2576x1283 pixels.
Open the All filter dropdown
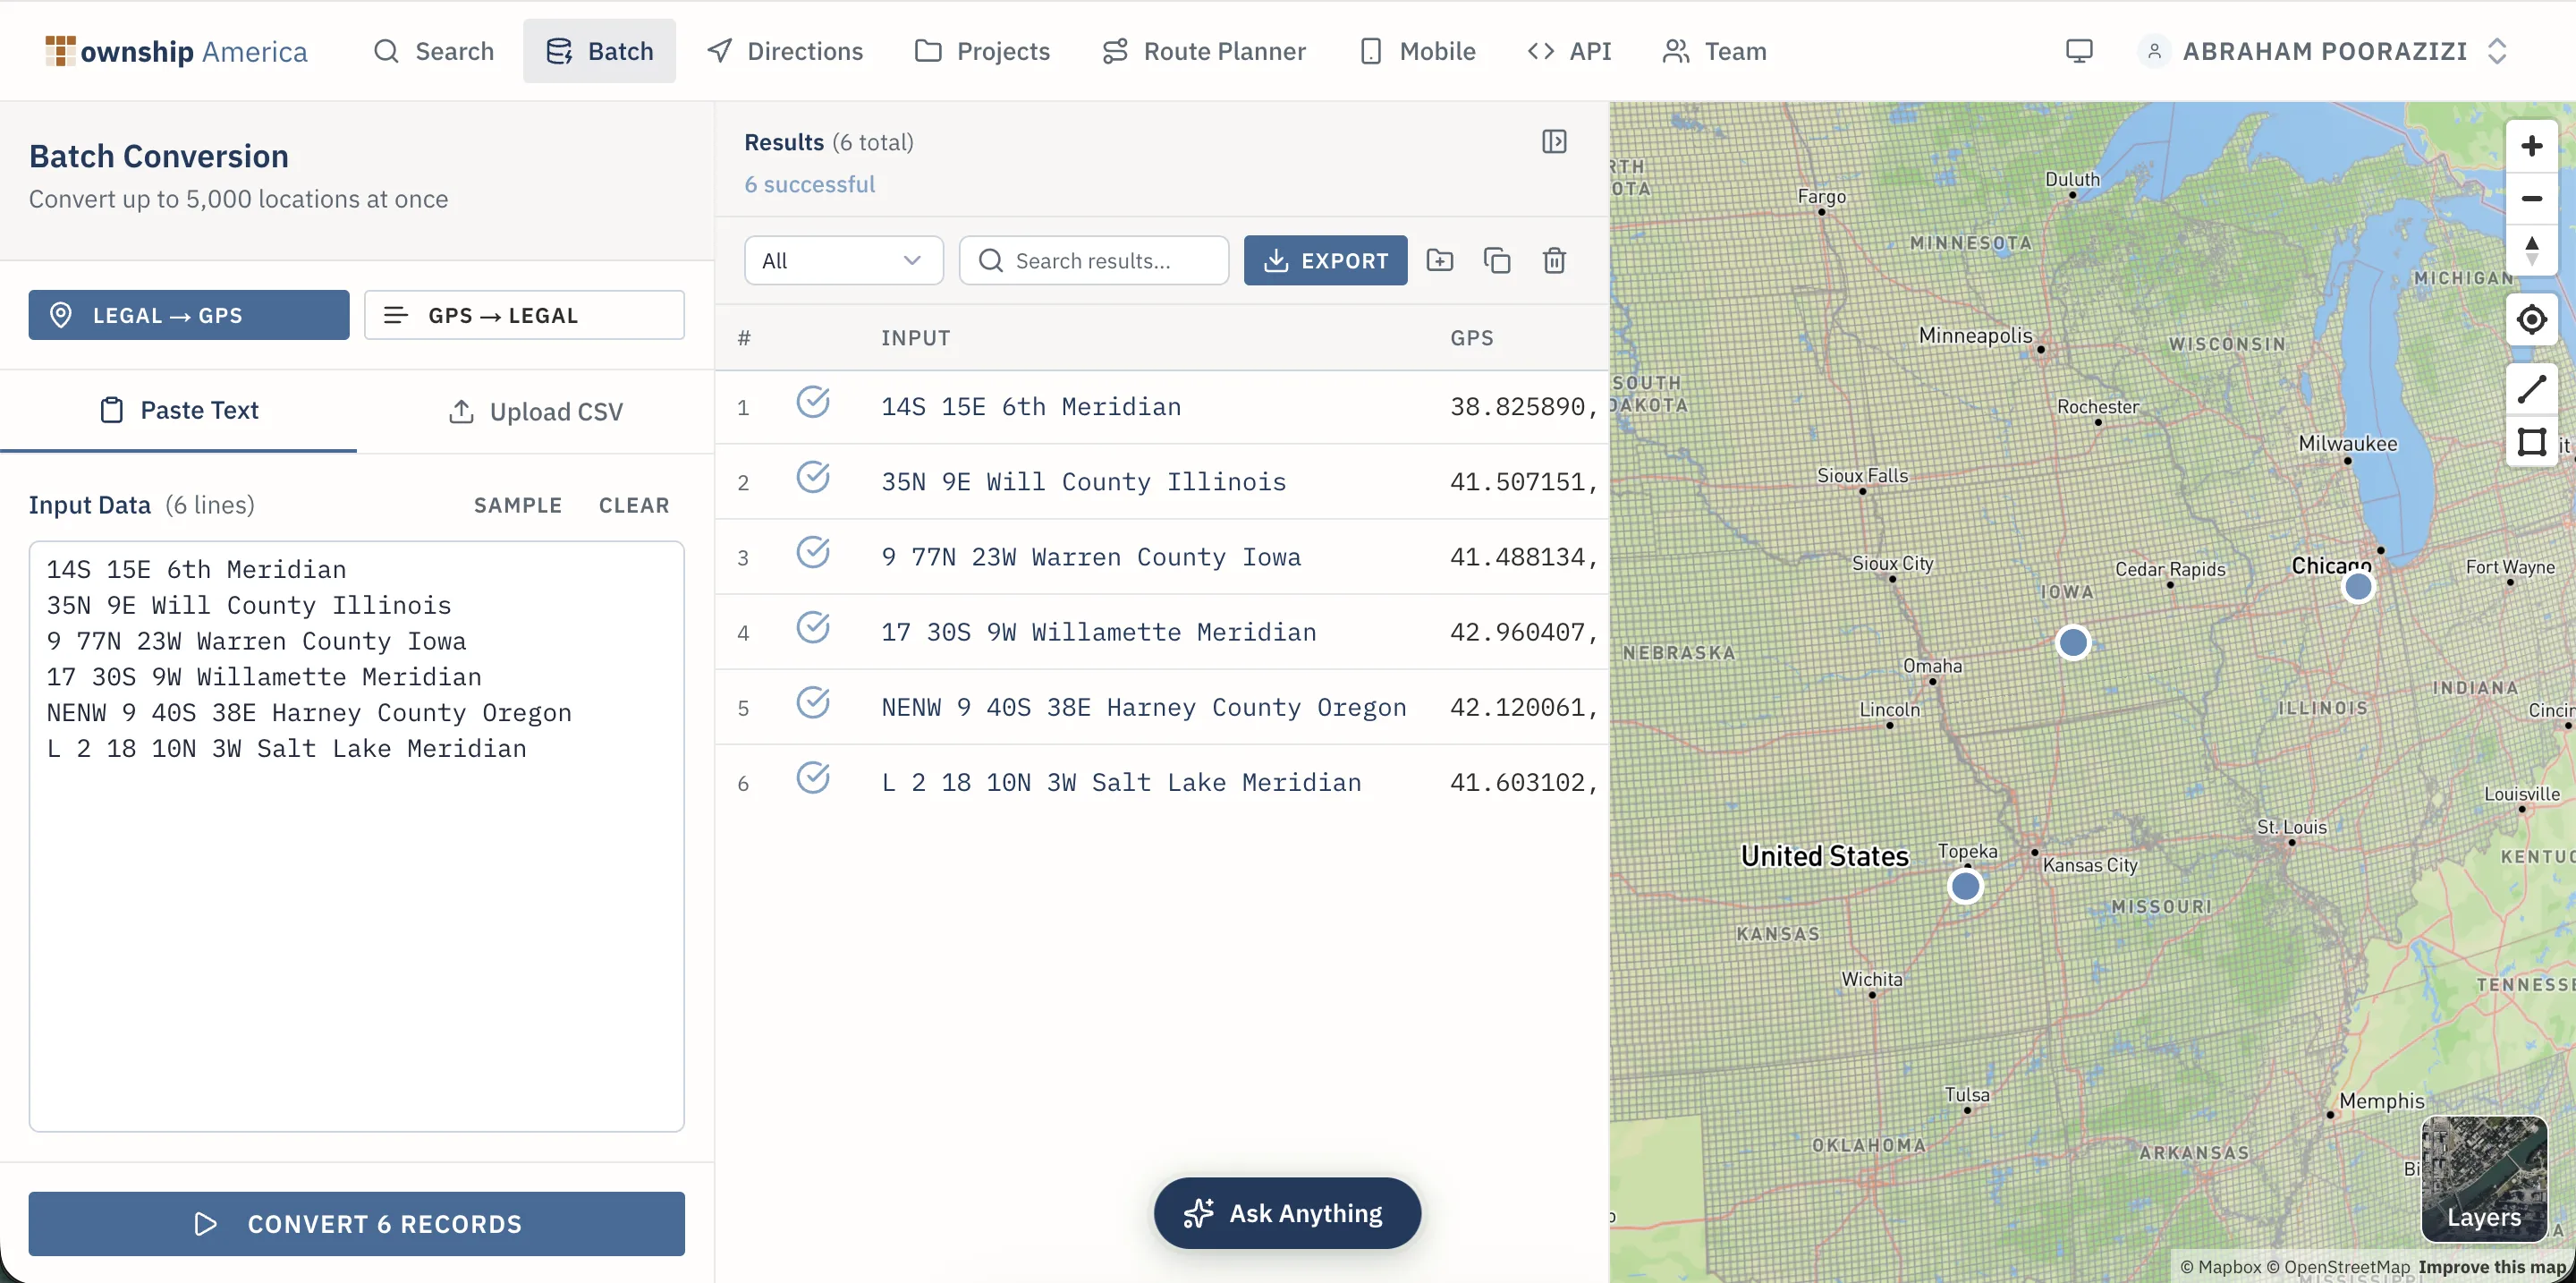(x=843, y=261)
